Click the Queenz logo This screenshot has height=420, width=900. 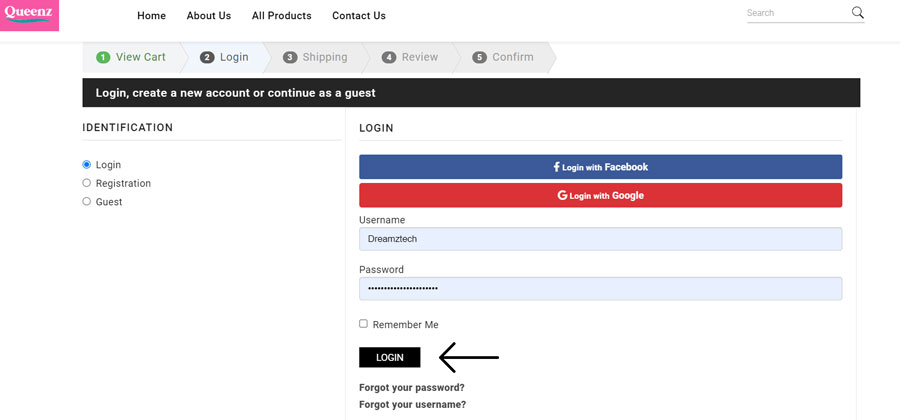click(29, 15)
